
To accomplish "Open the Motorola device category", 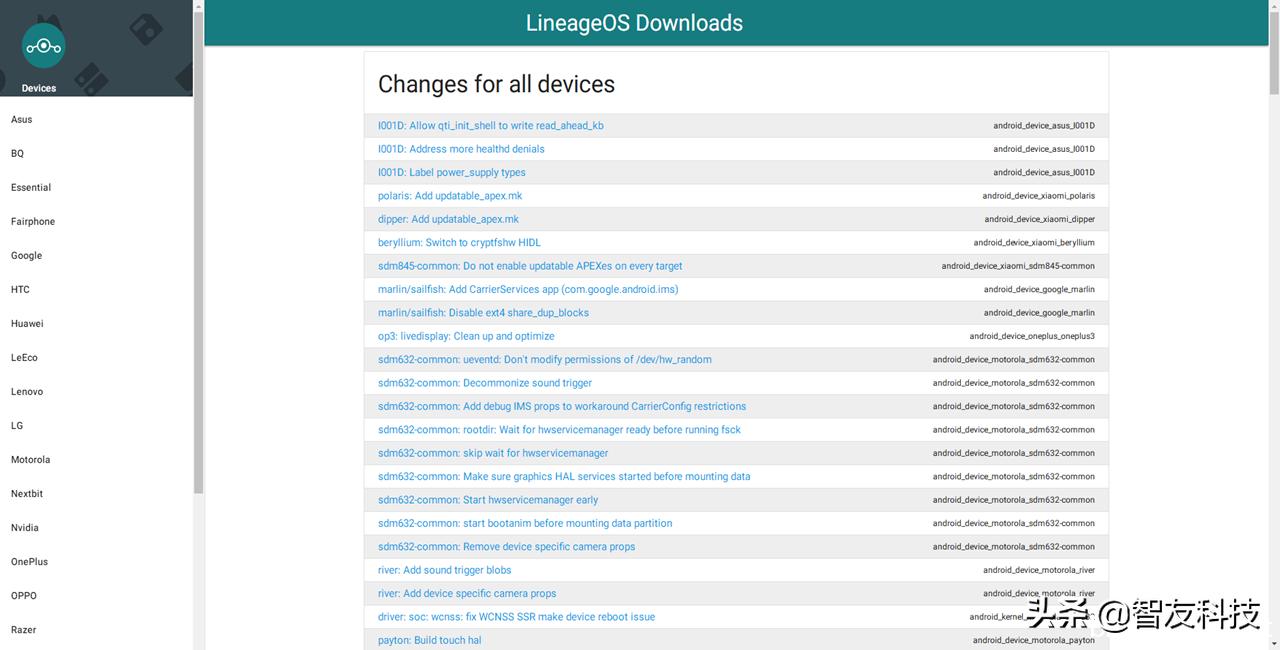I will pyautogui.click(x=31, y=460).
